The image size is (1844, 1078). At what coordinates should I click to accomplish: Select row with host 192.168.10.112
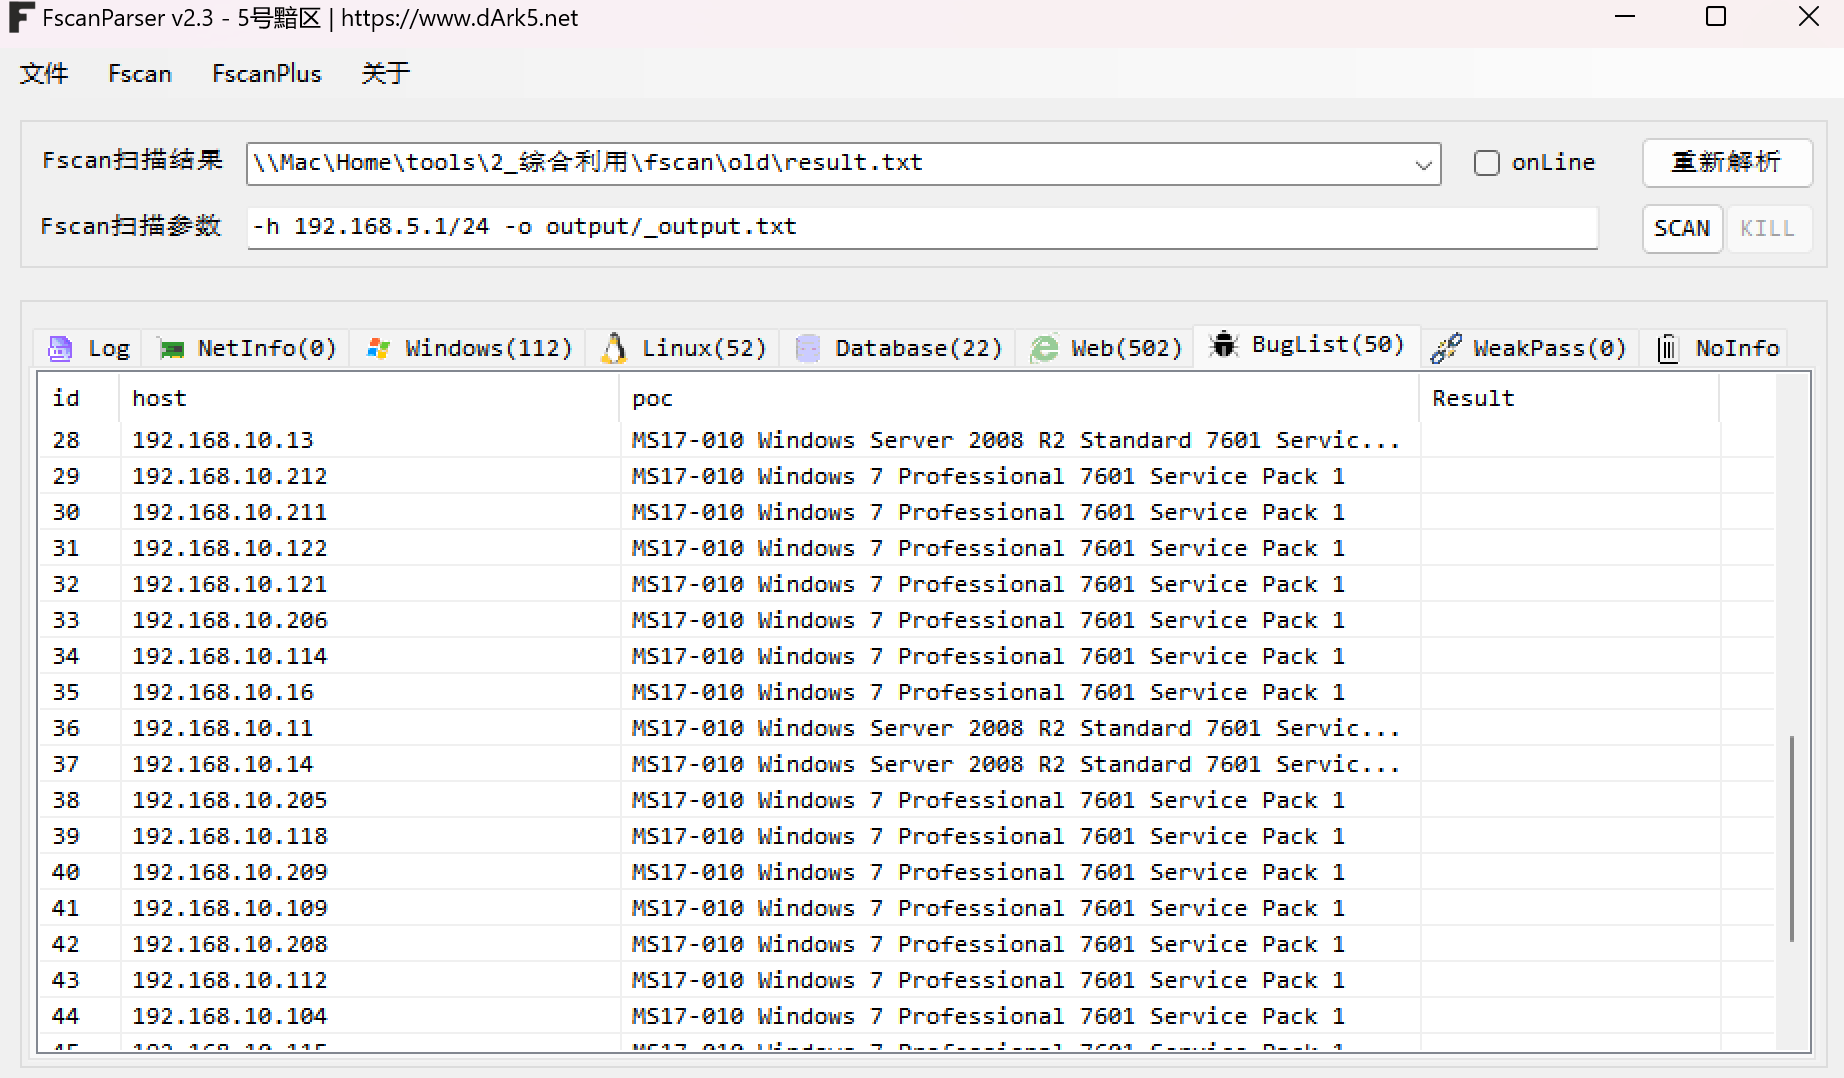pyautogui.click(x=905, y=980)
